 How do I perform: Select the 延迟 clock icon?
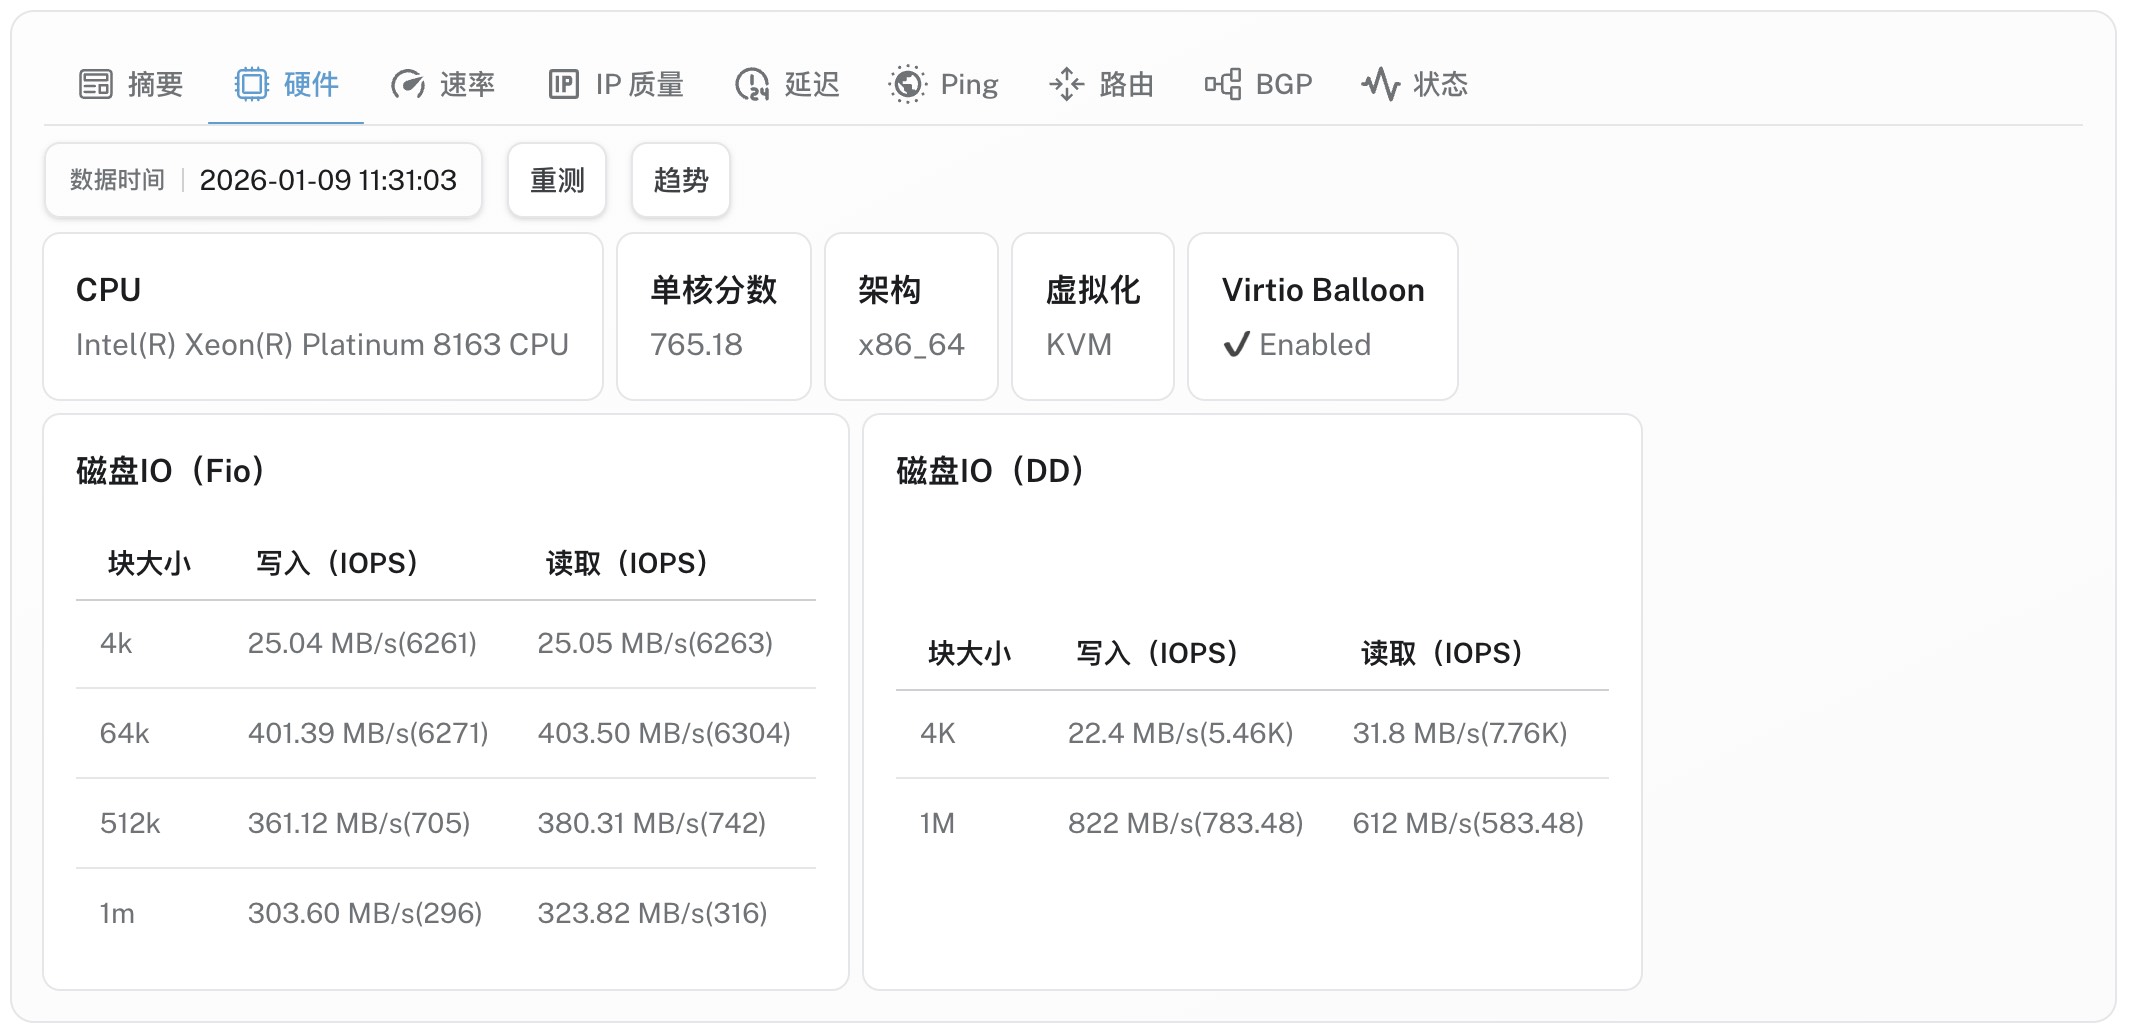pyautogui.click(x=752, y=85)
